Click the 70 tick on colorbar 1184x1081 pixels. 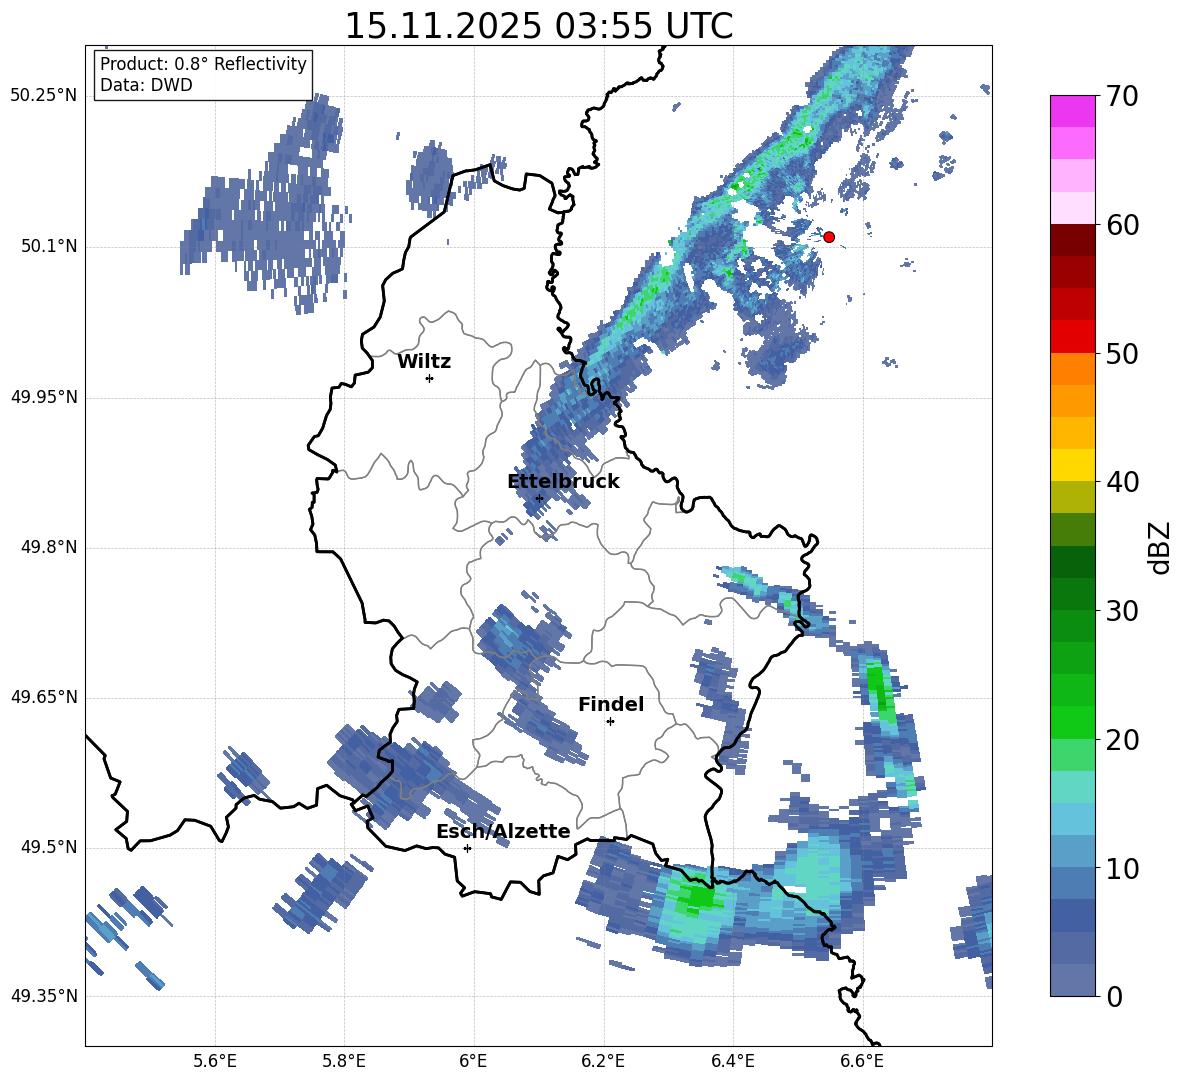(1122, 96)
